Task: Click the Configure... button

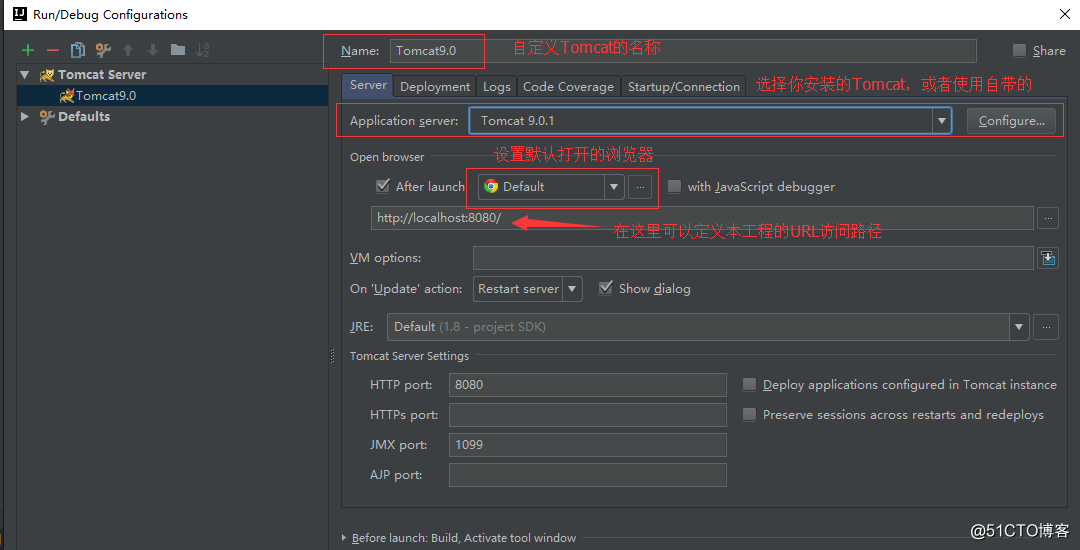Action: pos(1011,121)
